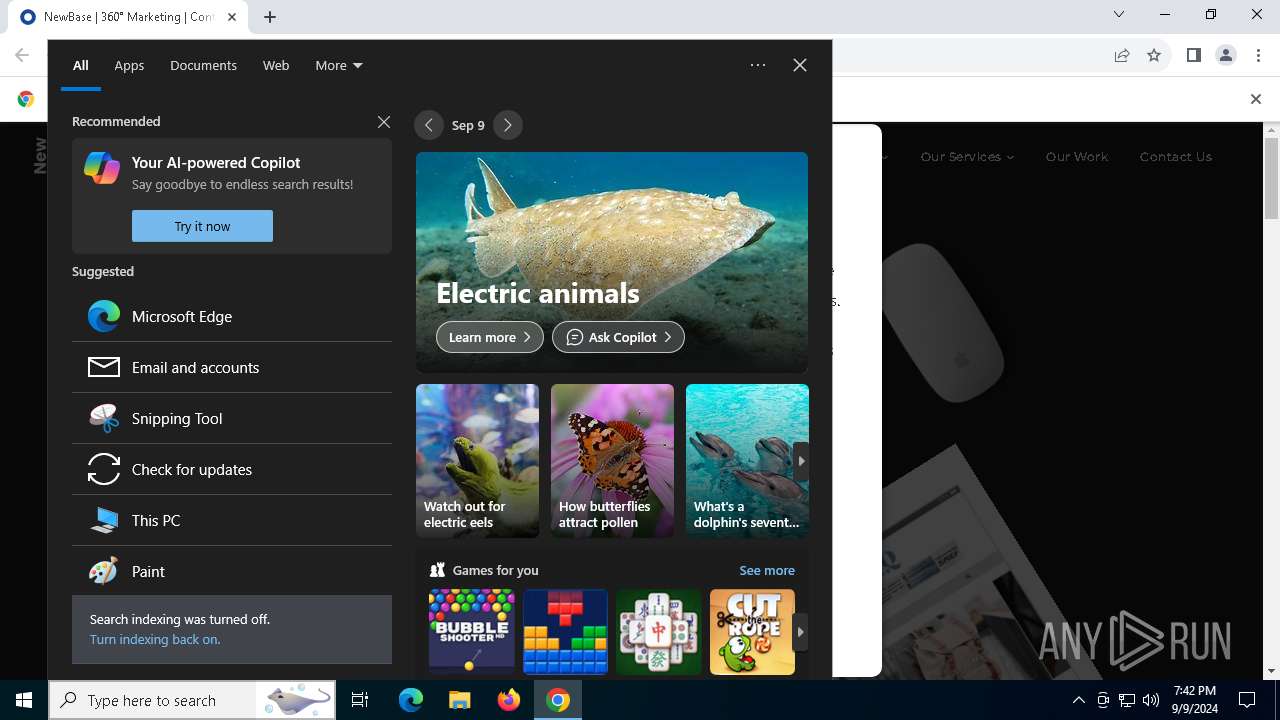The image size is (1280, 720).
Task: Open Chrome tab search dropdown arrow
Action: pyautogui.click(x=1119, y=14)
